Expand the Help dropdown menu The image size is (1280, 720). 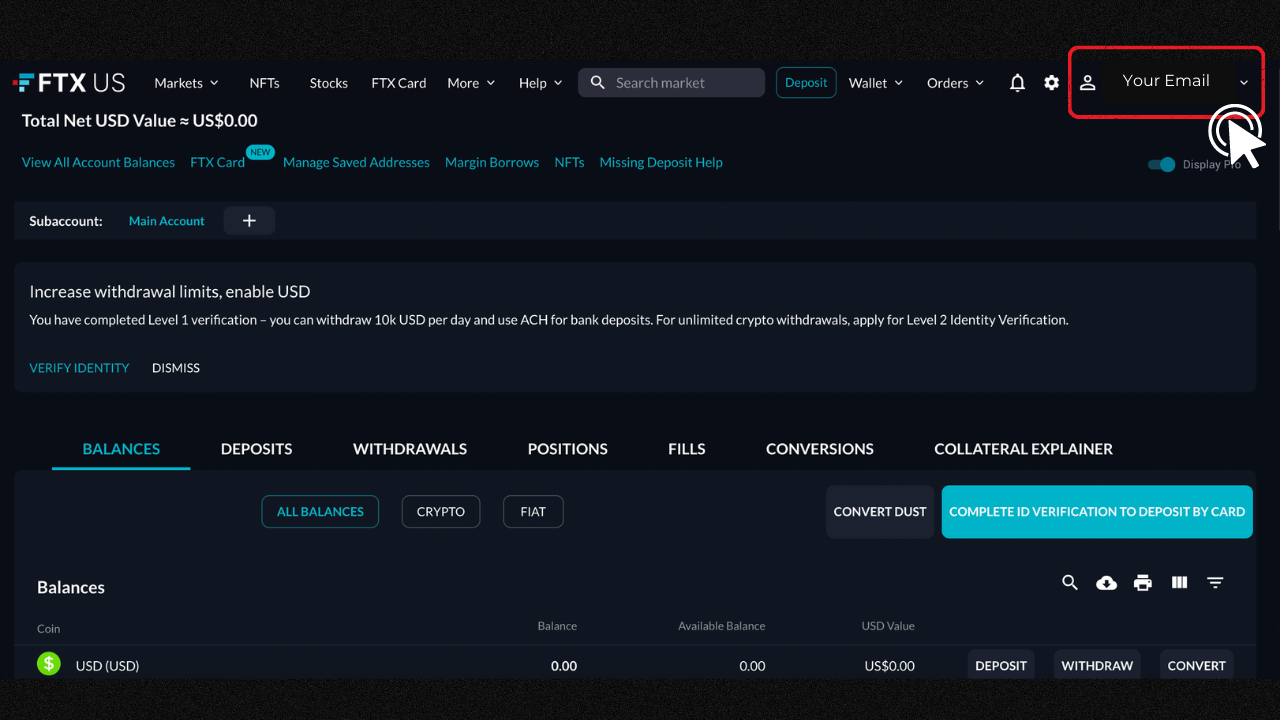pyautogui.click(x=541, y=83)
